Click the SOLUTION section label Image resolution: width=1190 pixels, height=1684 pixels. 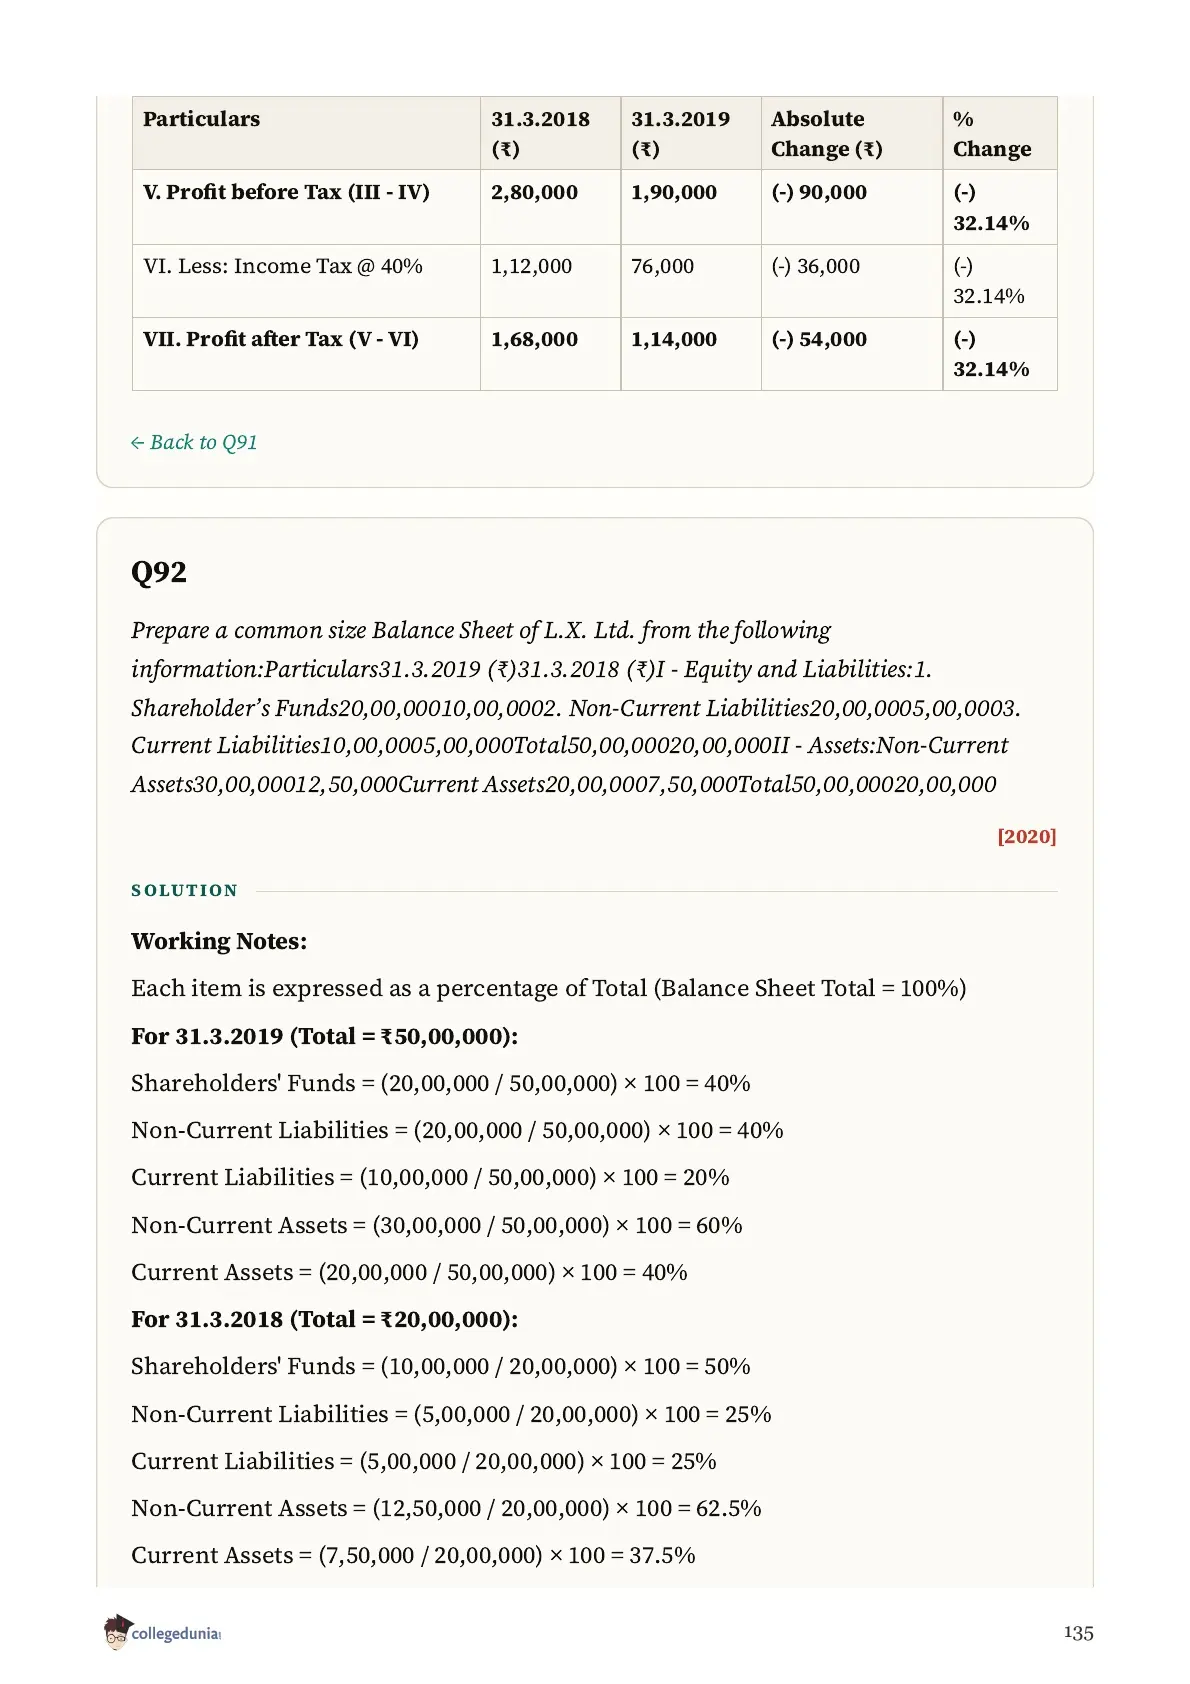click(184, 890)
